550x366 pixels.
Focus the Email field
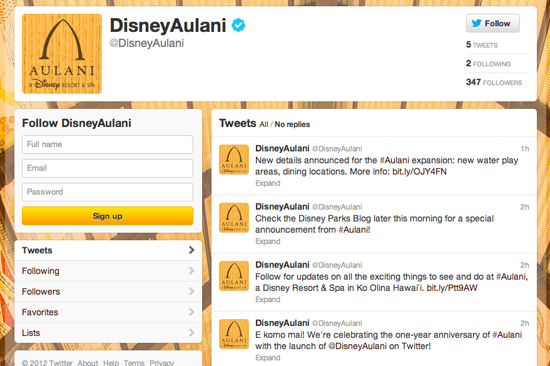pyautogui.click(x=107, y=168)
